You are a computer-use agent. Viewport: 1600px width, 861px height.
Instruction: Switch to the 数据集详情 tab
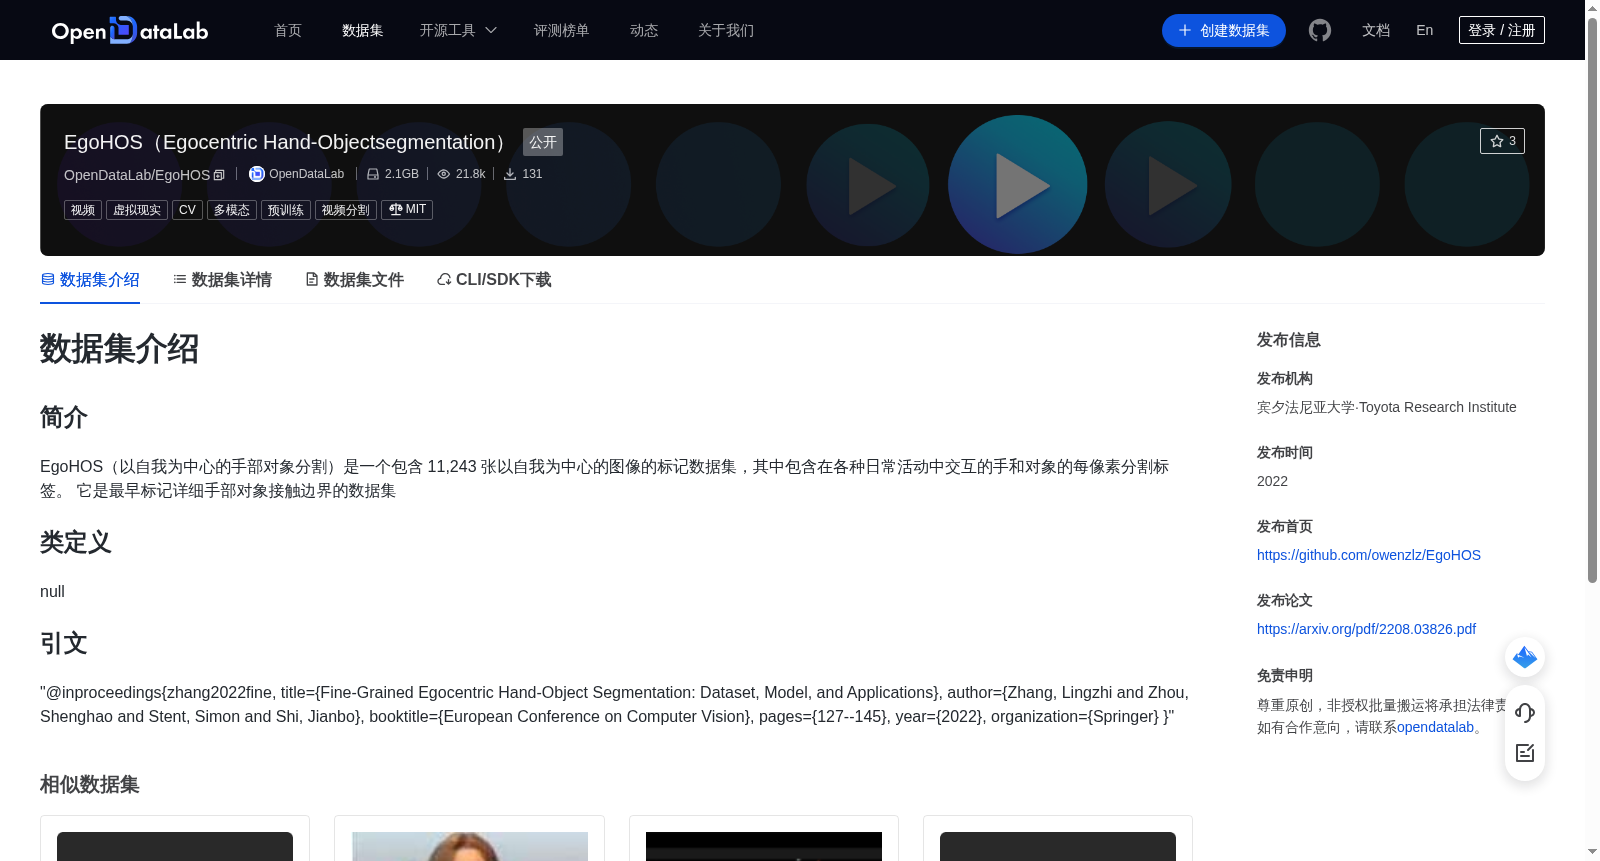click(222, 280)
